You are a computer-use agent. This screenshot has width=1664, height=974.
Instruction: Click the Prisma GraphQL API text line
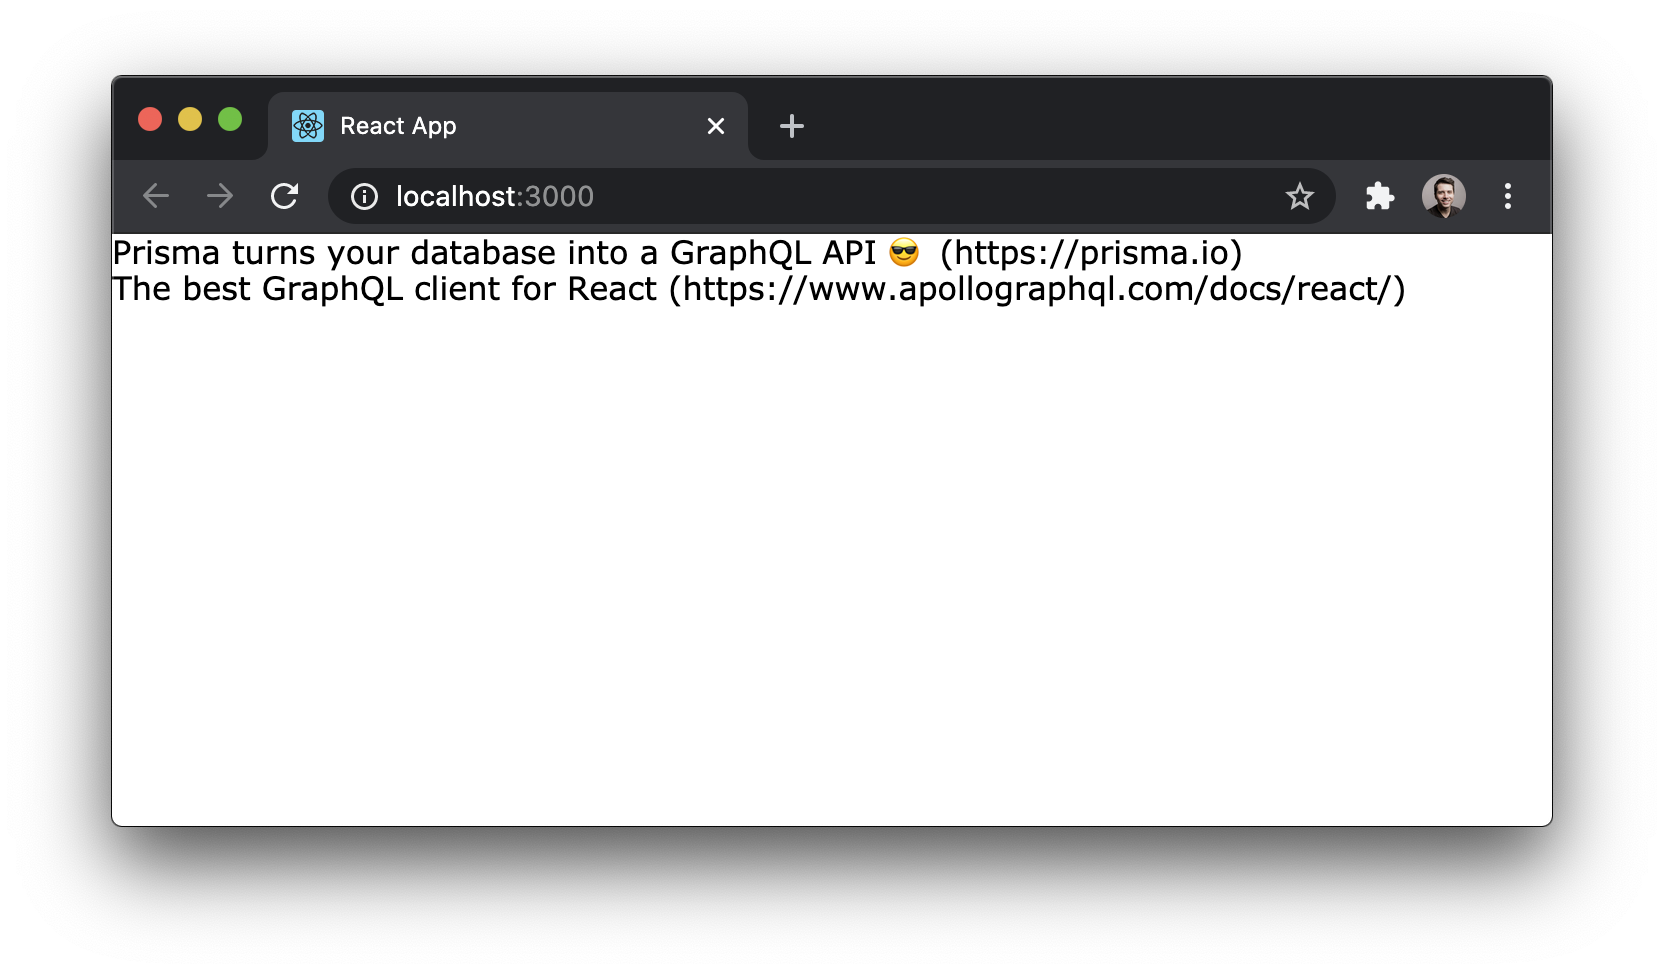click(677, 253)
